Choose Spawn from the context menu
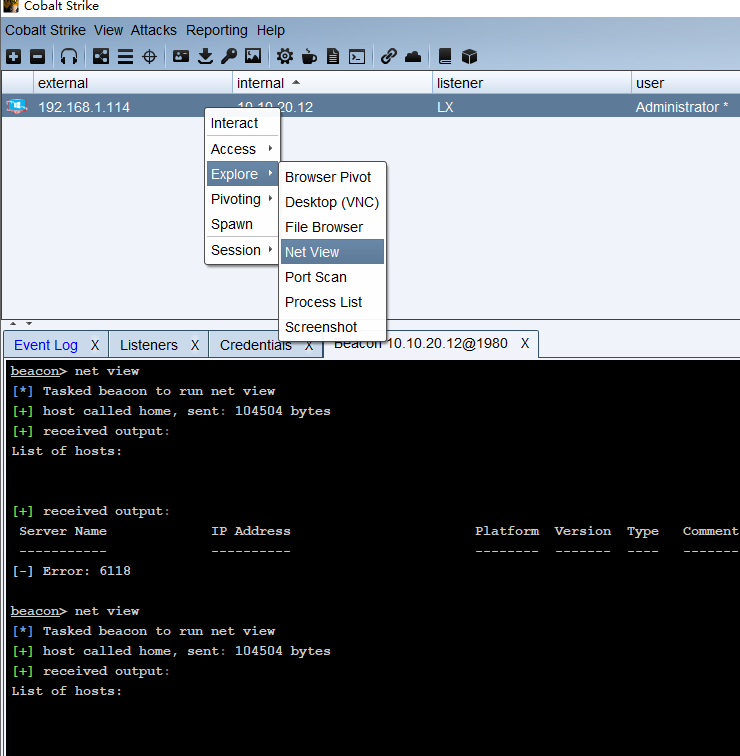Image resolution: width=740 pixels, height=756 pixels. click(x=242, y=224)
